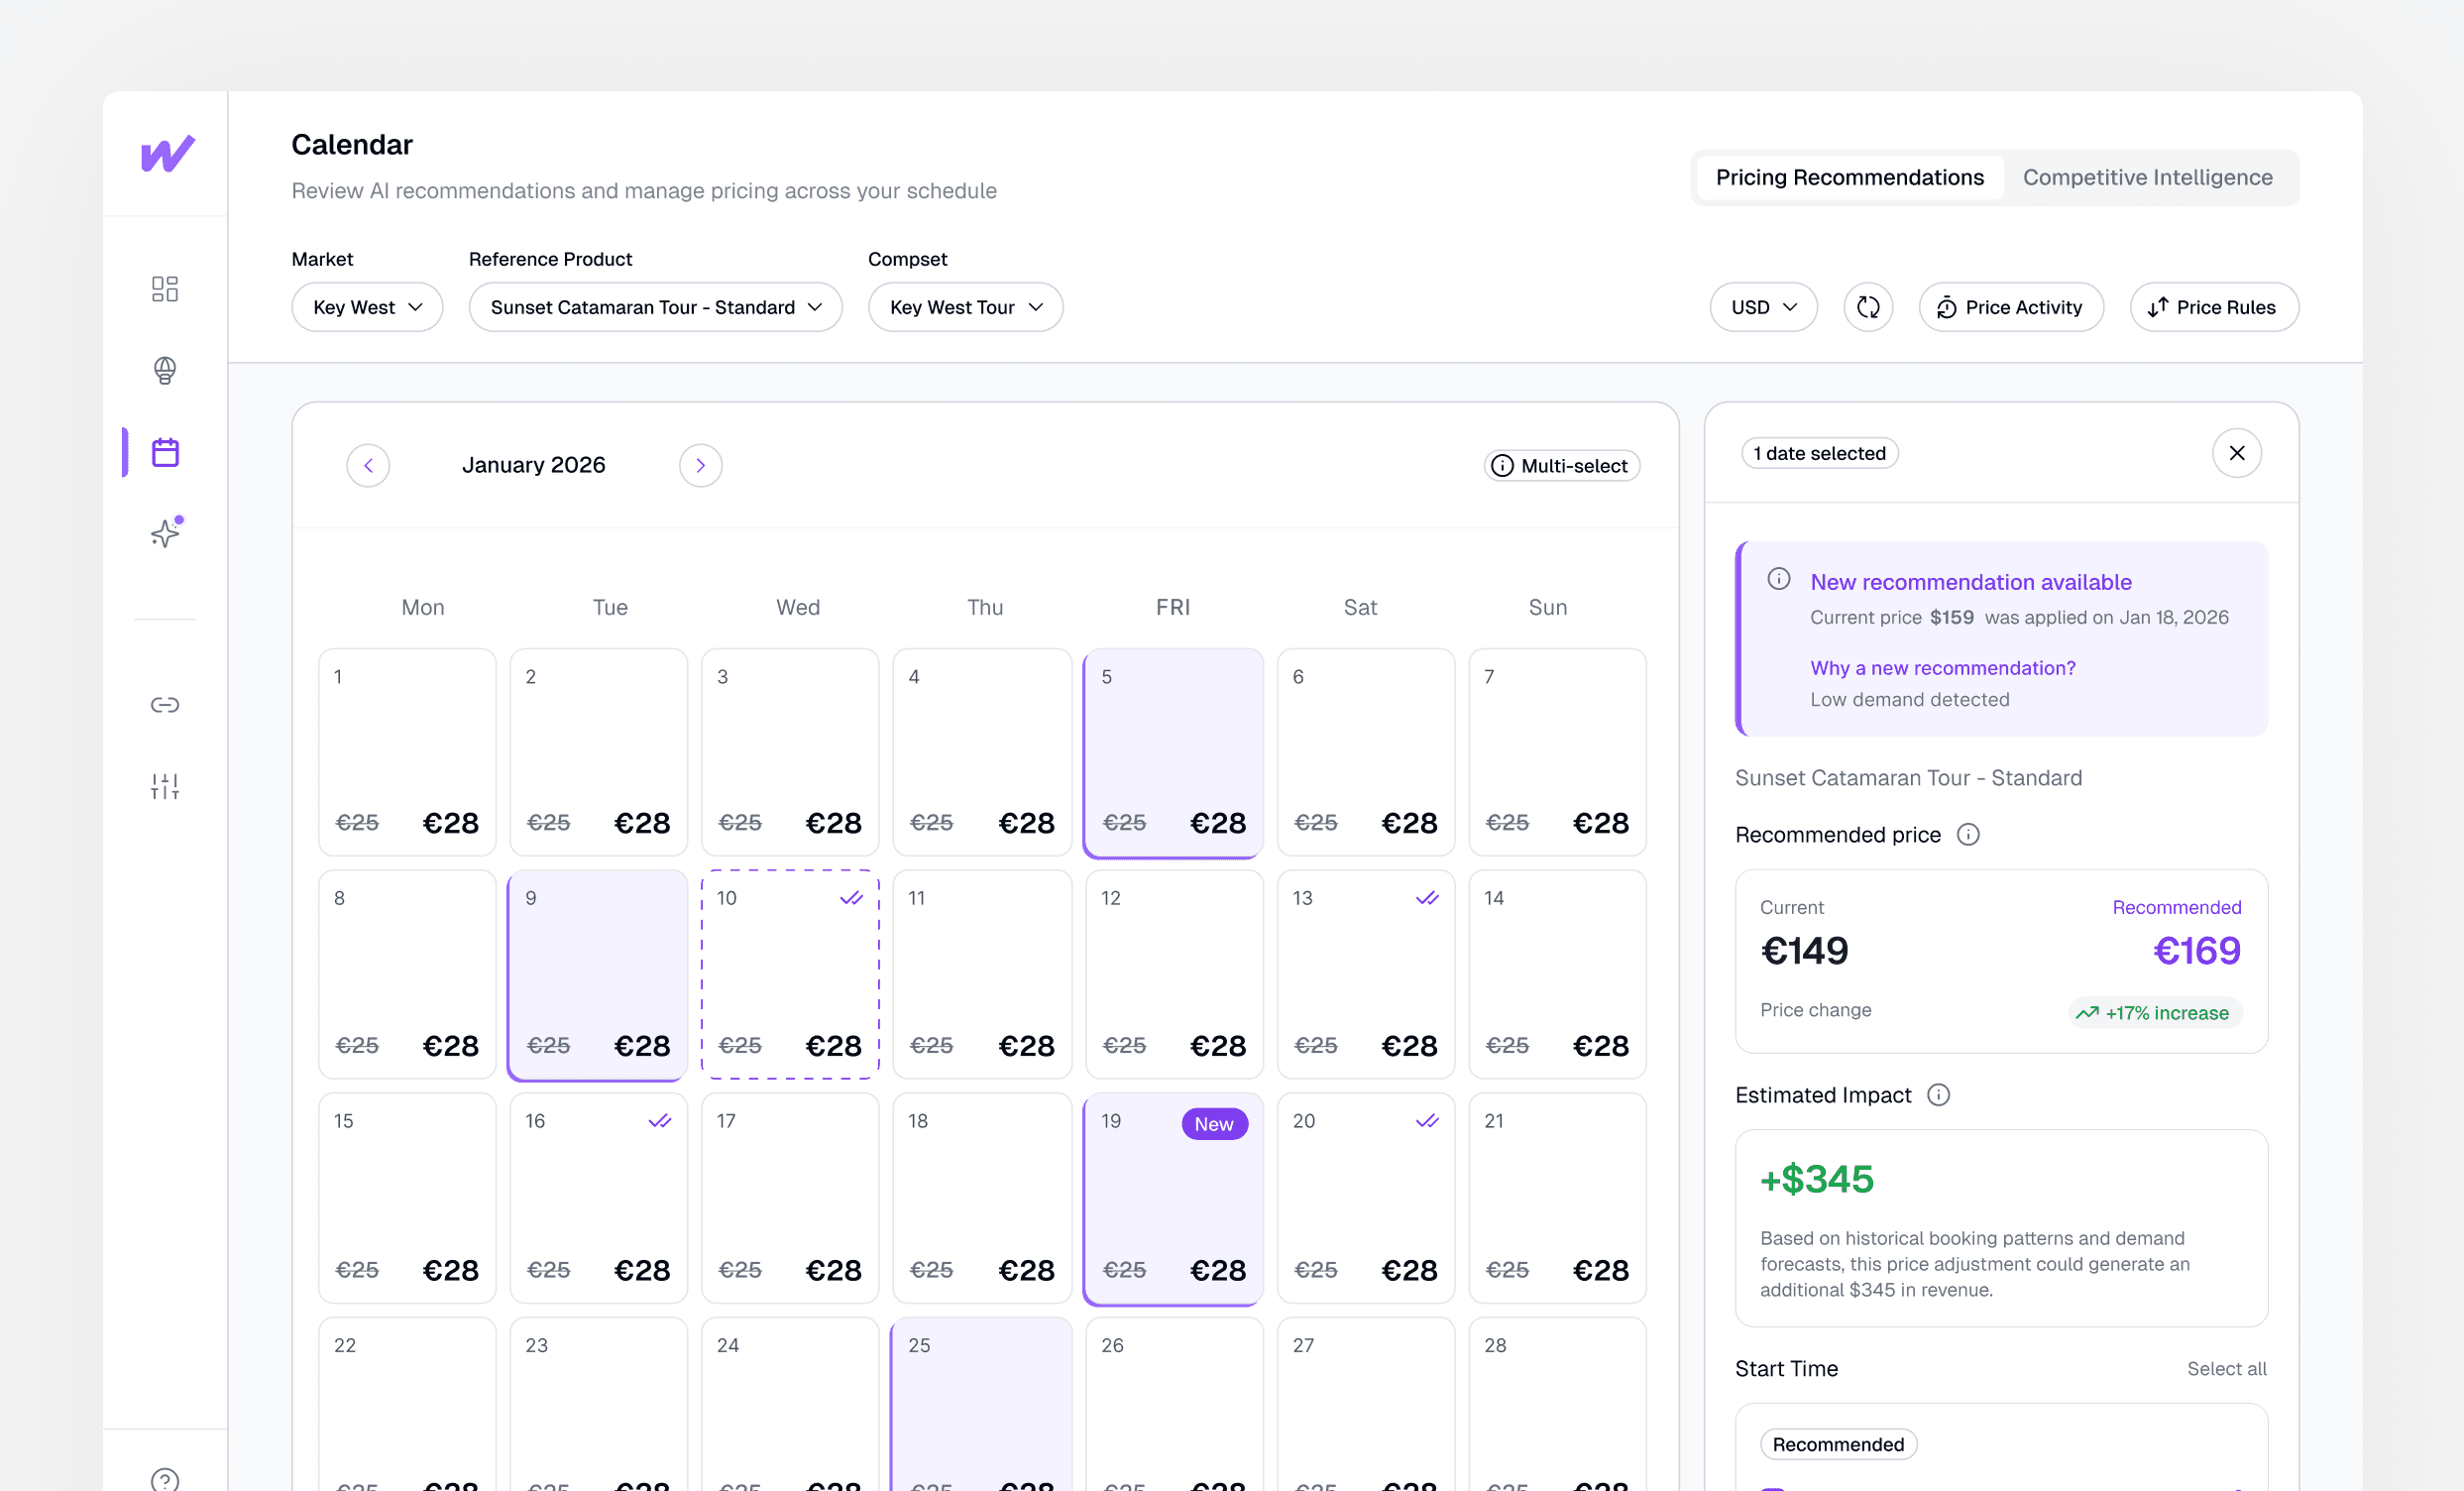The height and width of the screenshot is (1491, 2464).
Task: Open the sliders settings icon in sidebar
Action: pos(165,786)
